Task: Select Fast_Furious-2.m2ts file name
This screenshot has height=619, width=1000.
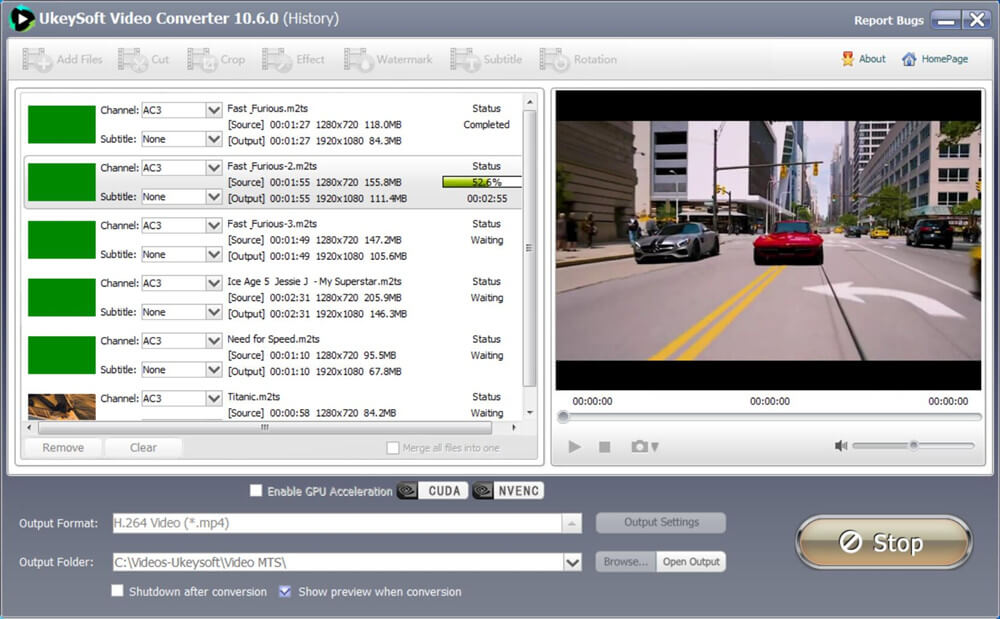Action: (x=272, y=166)
